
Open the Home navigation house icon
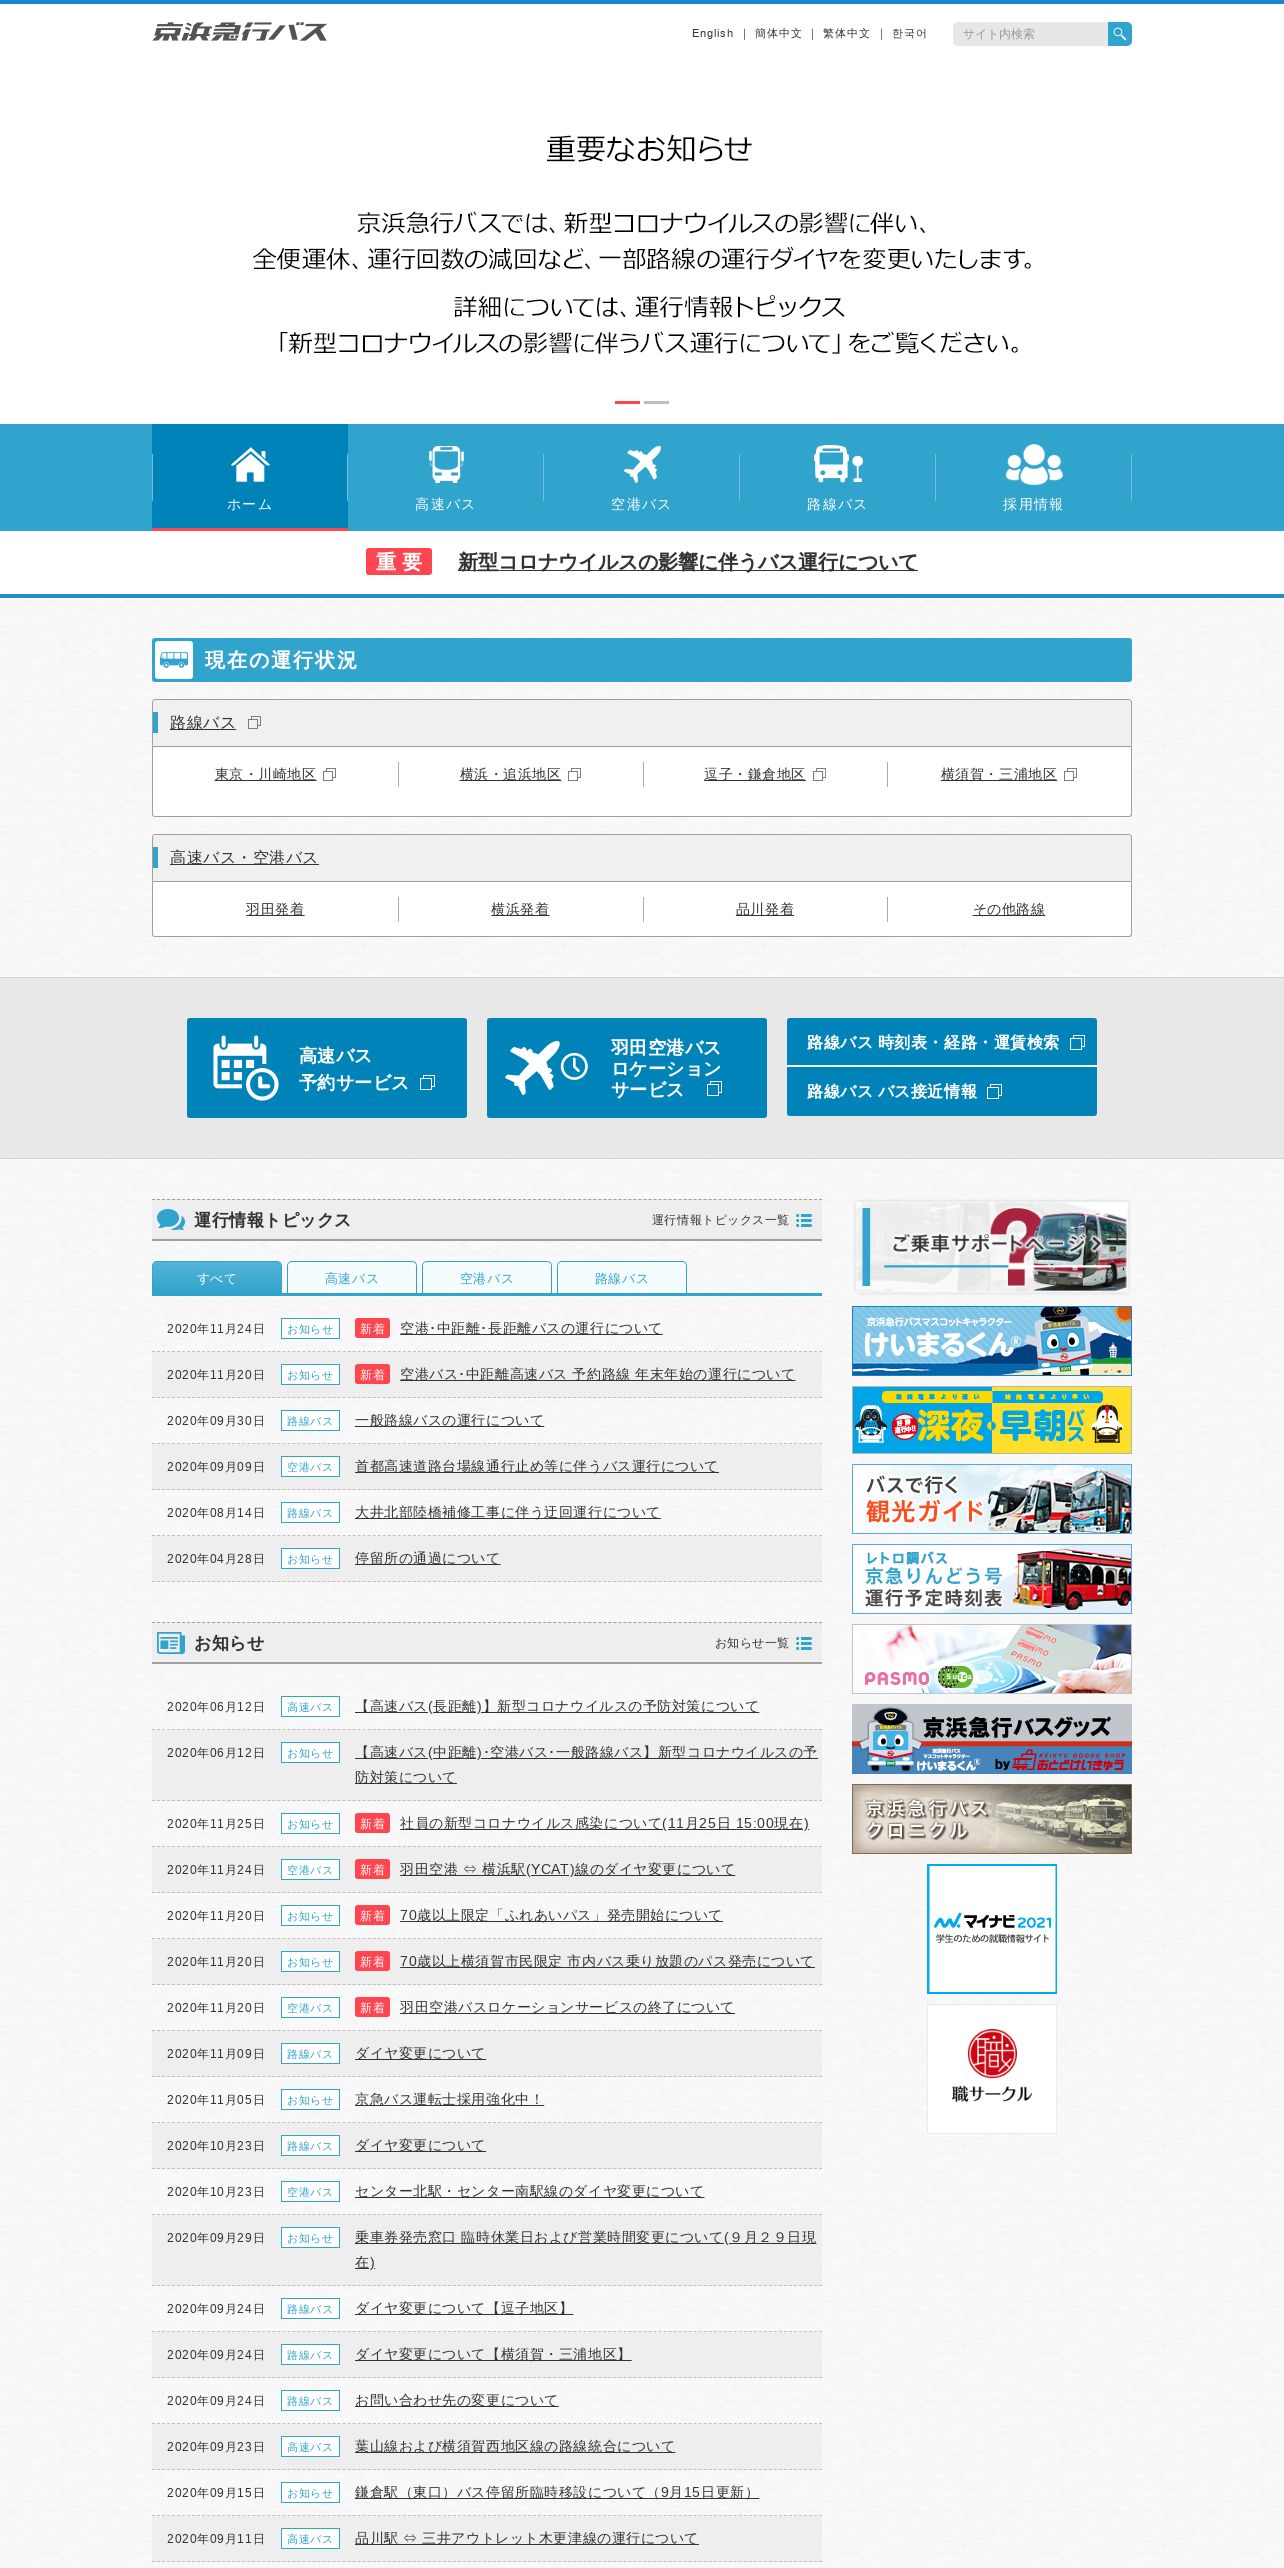(250, 465)
